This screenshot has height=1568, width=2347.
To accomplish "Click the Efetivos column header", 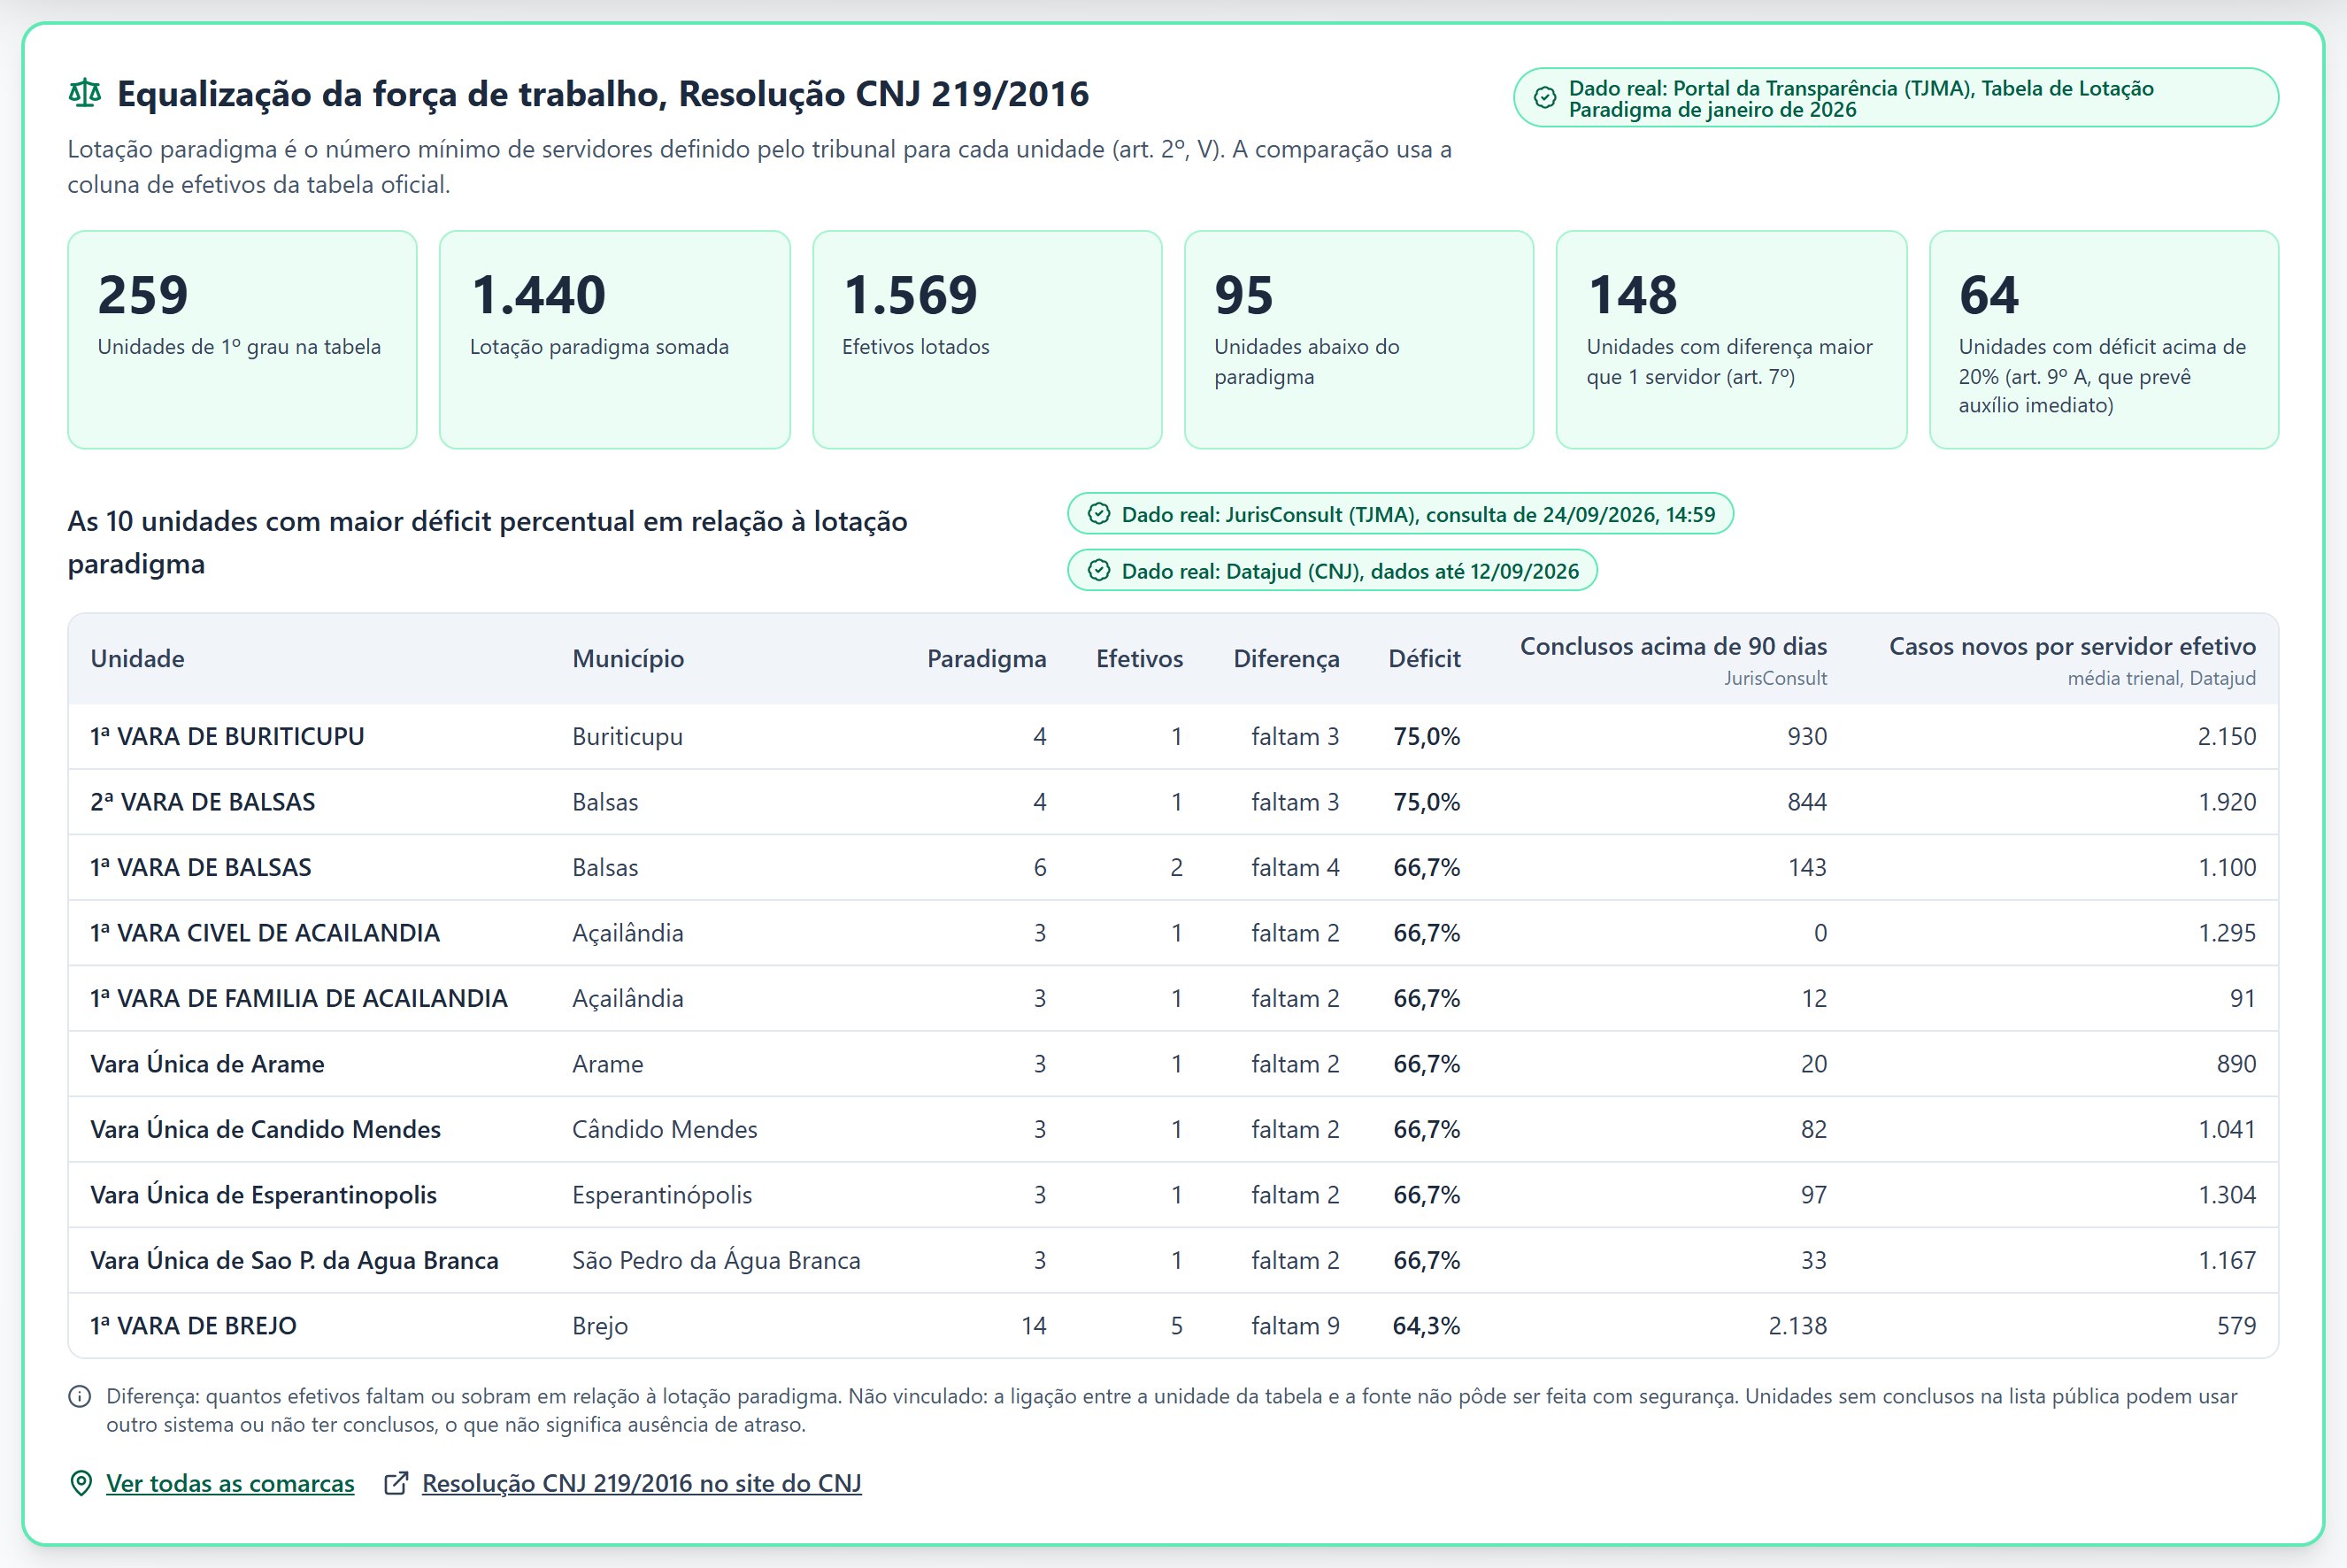I will pos(1139,659).
